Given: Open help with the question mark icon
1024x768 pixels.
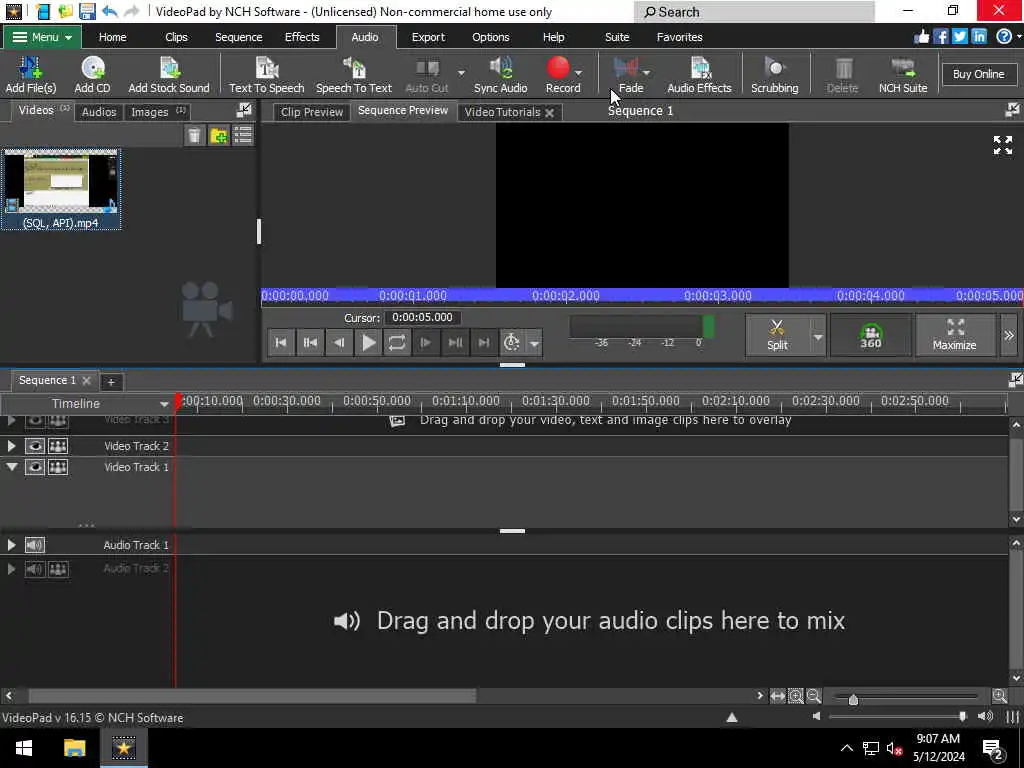Looking at the screenshot, I should coord(1004,37).
